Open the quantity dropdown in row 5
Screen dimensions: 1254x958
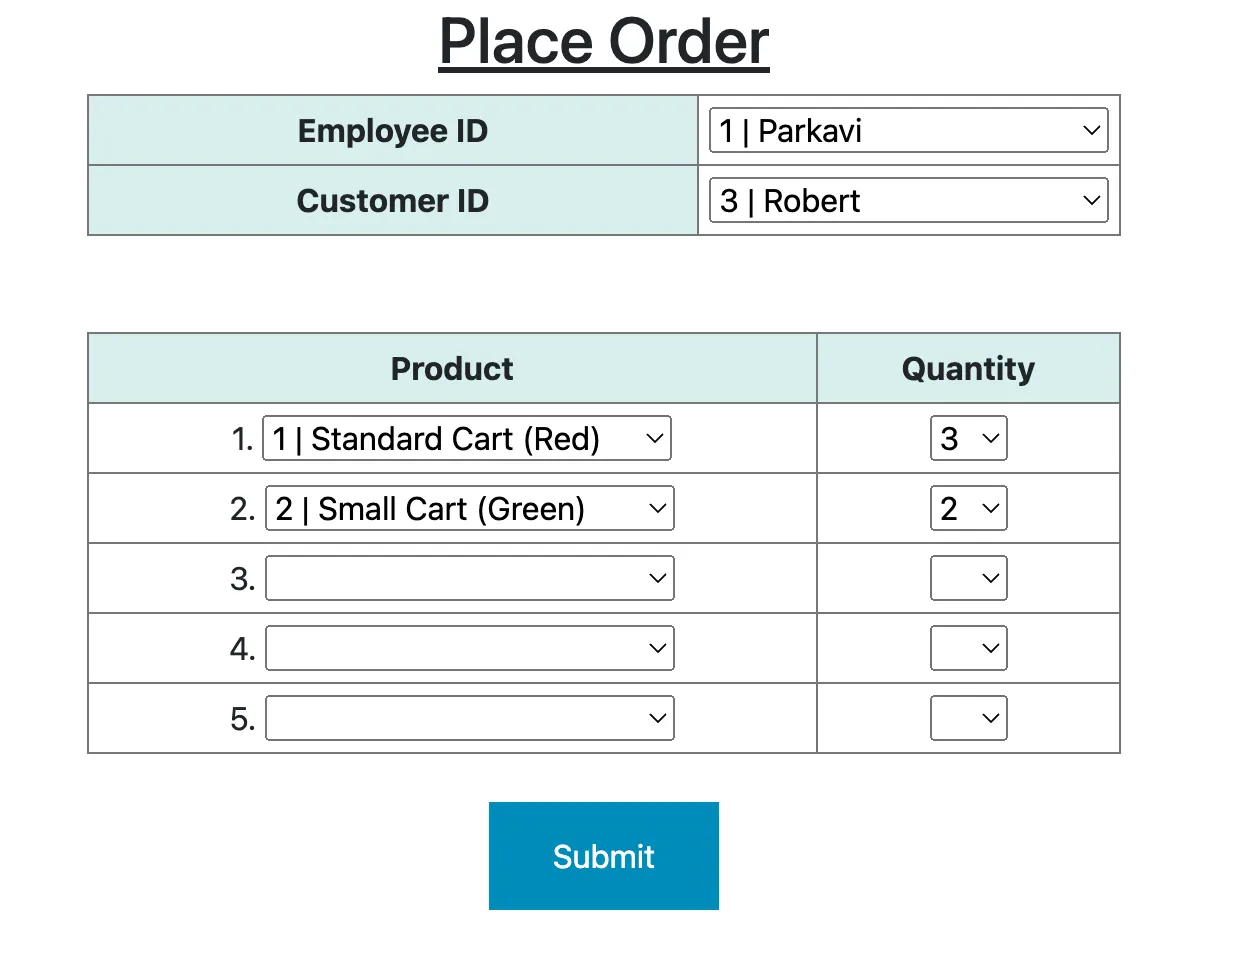(968, 718)
